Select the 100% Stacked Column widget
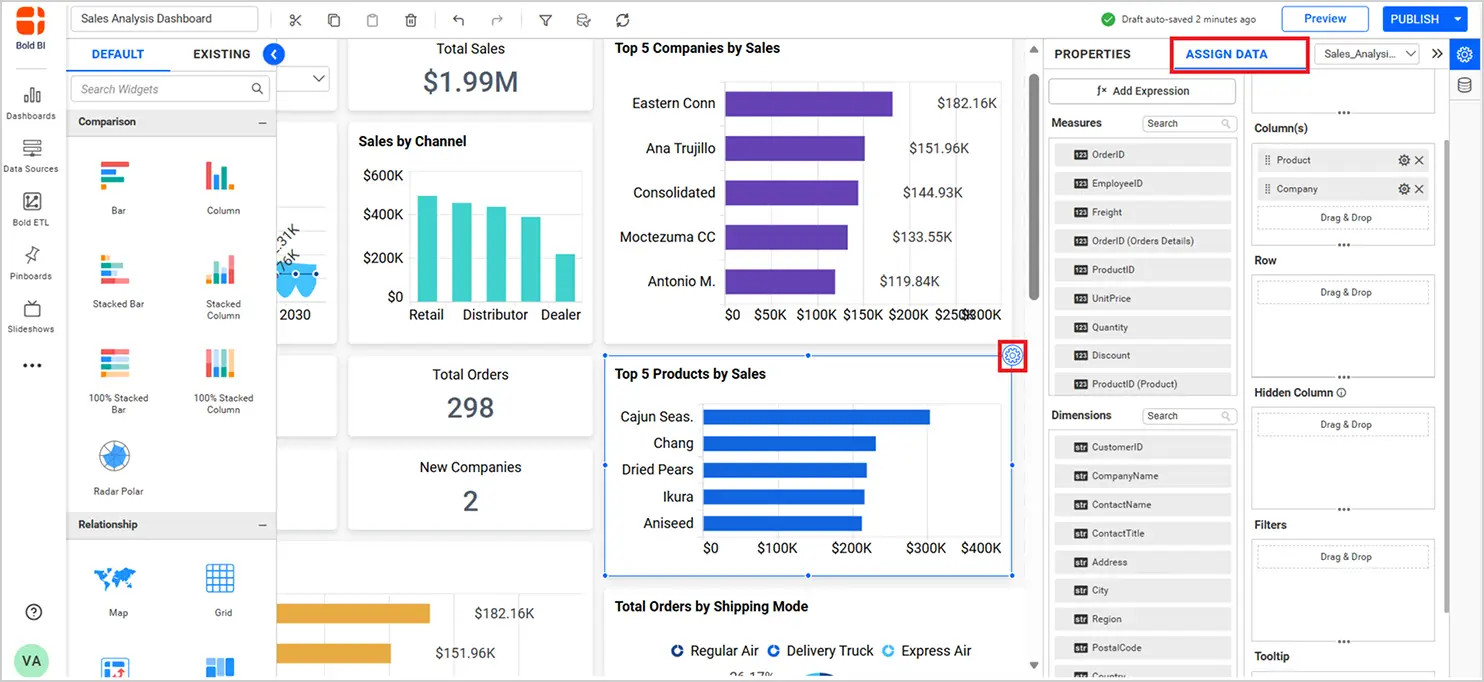The width and height of the screenshot is (1484, 682). (223, 380)
